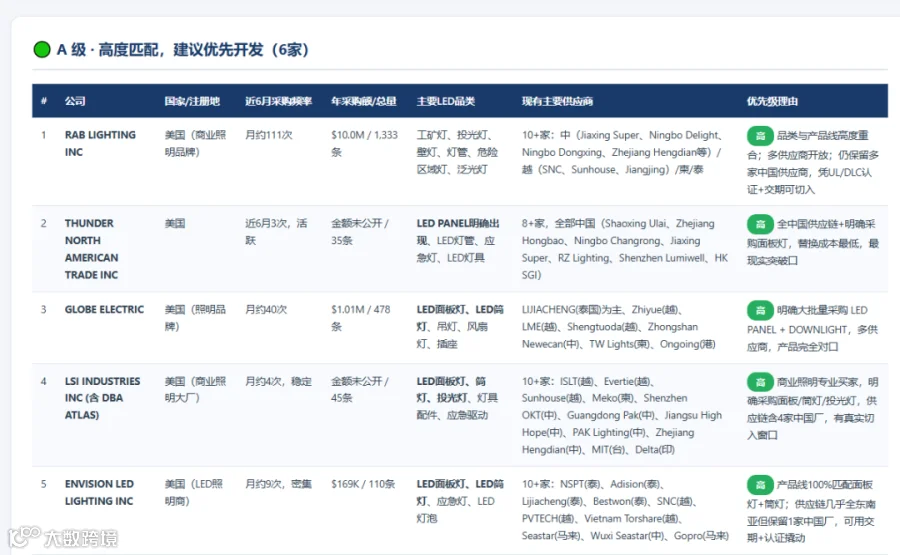The height and width of the screenshot is (555, 900).
Task: Select company THUNDER NORTH AMERICAN TRADE INC
Action: [91, 249]
